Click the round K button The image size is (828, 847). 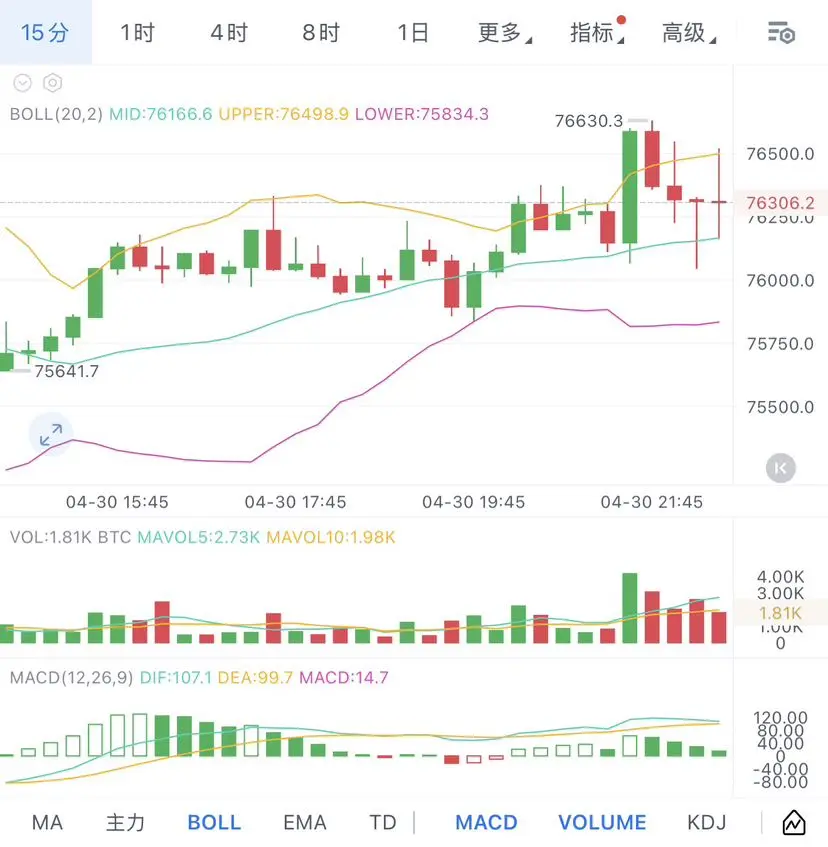pyautogui.click(x=780, y=468)
